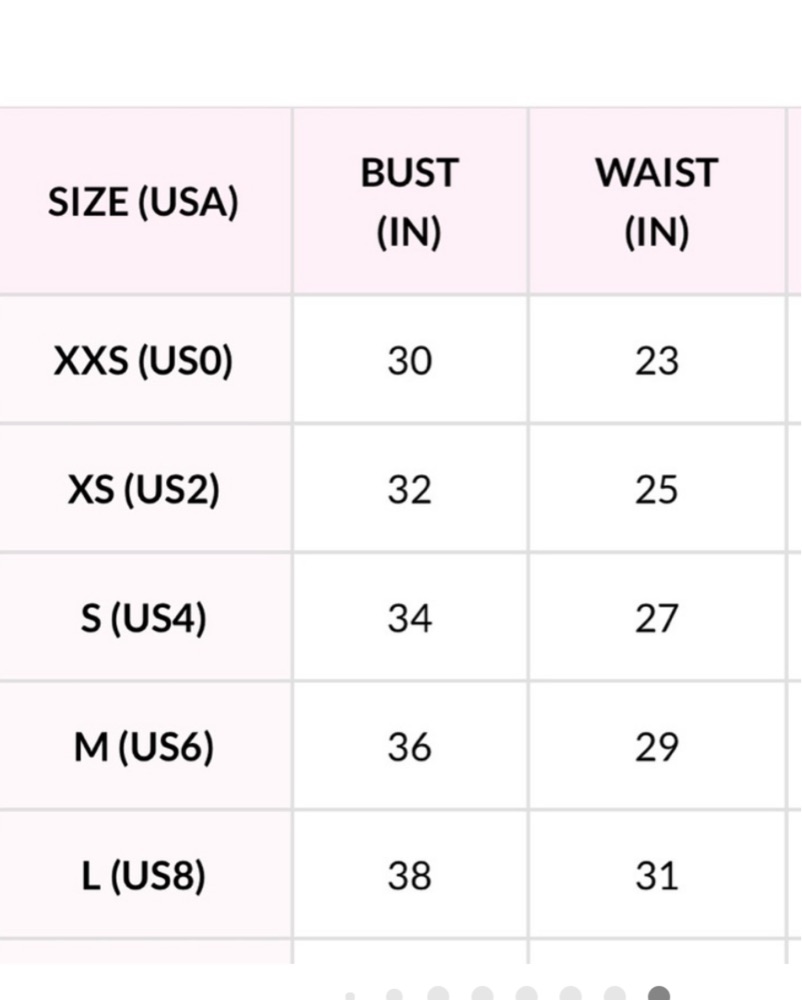Click waist value 23 in the XXS row
The width and height of the screenshot is (802, 1000).
[657, 361]
